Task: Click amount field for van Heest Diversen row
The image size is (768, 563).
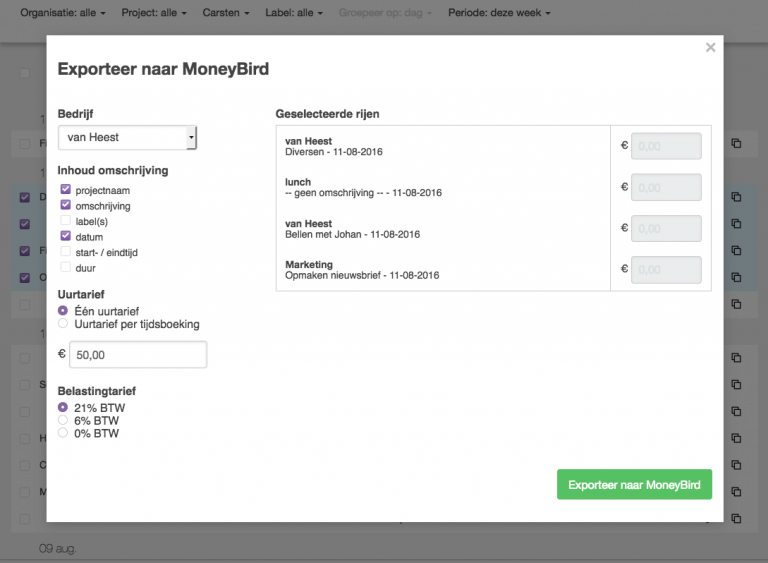Action: 666,146
